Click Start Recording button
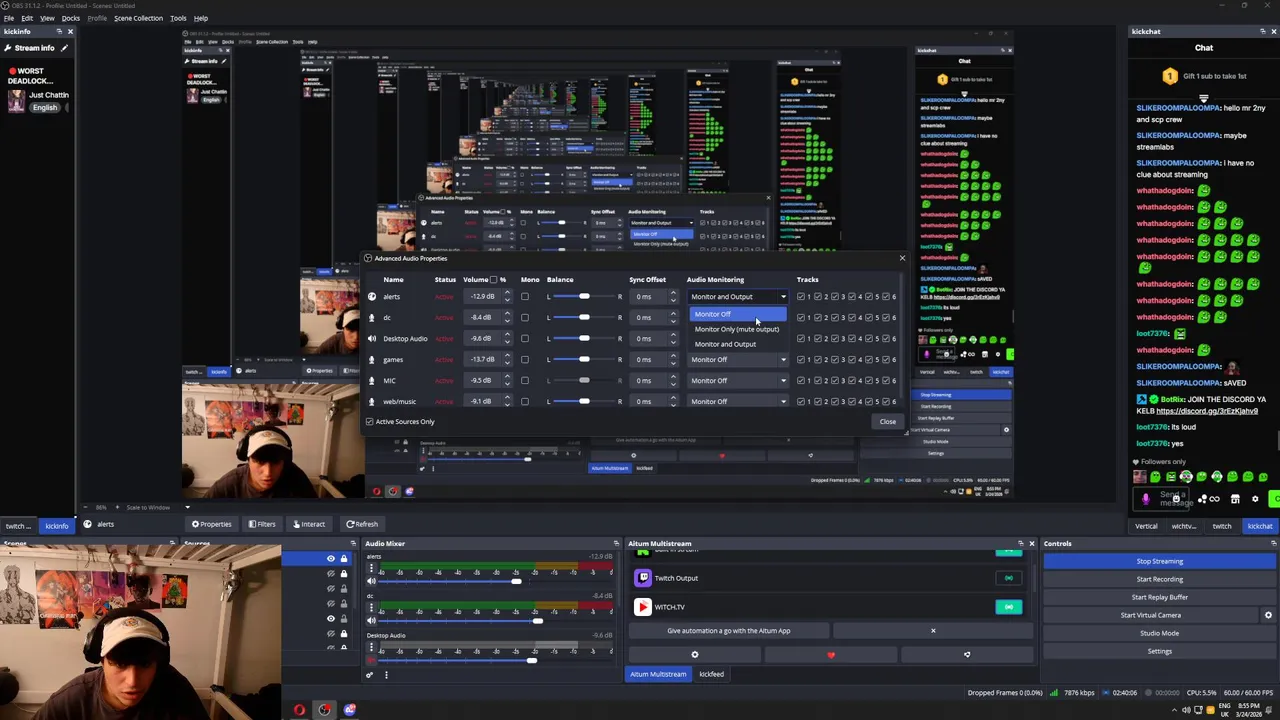The image size is (1280, 720). click(x=1159, y=580)
